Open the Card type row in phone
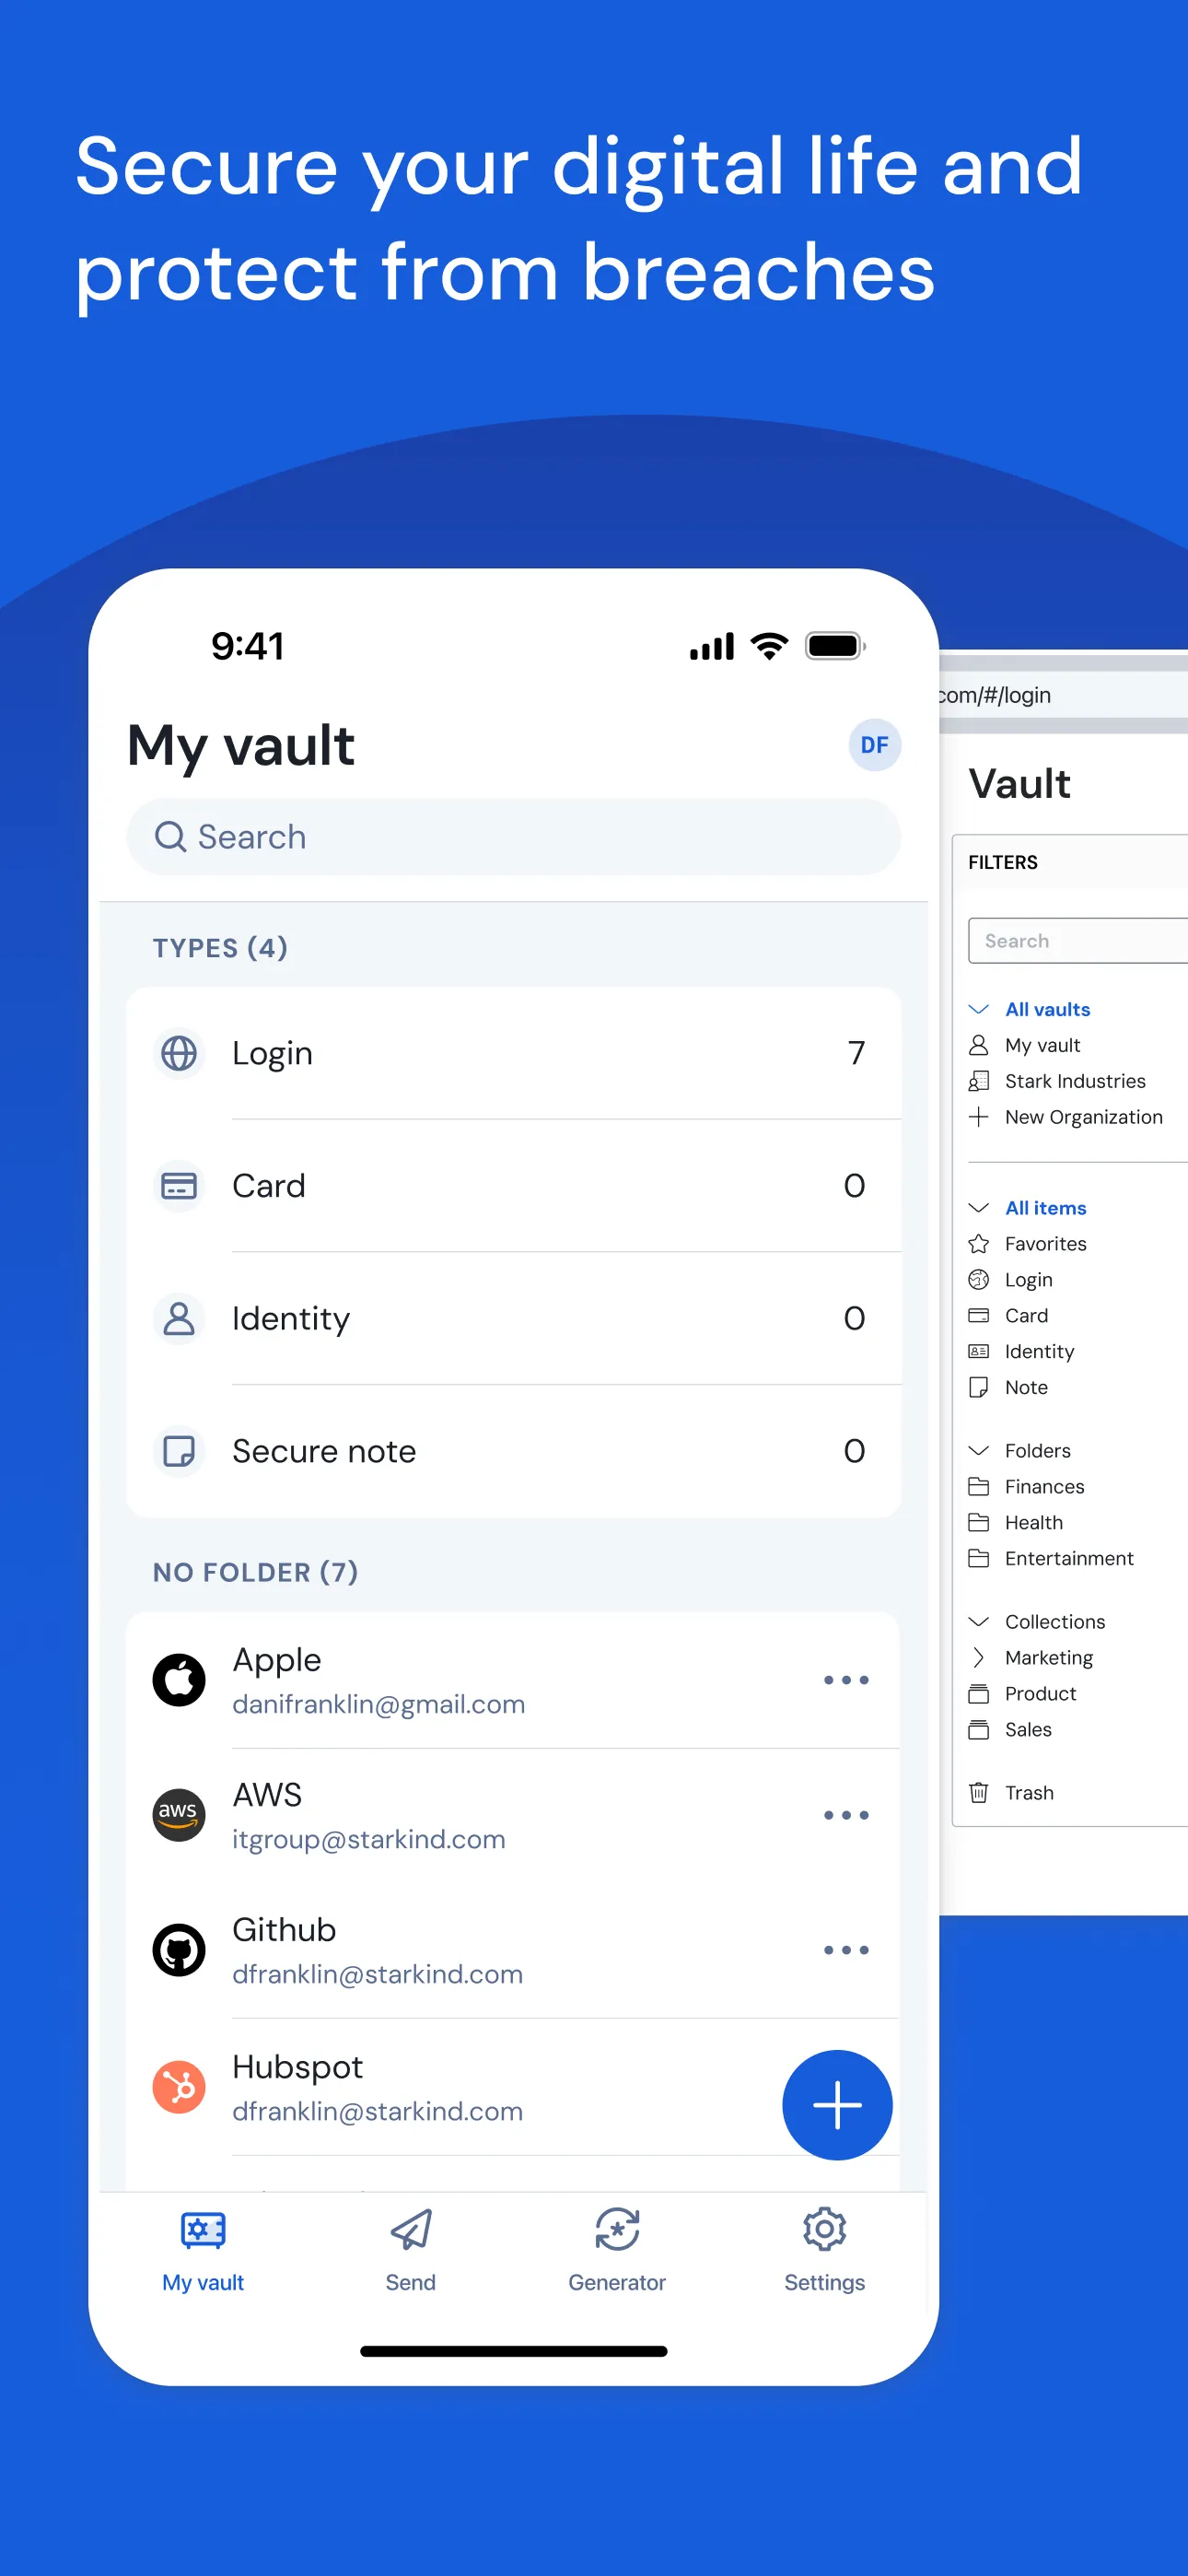The image size is (1188, 2576). [x=513, y=1186]
